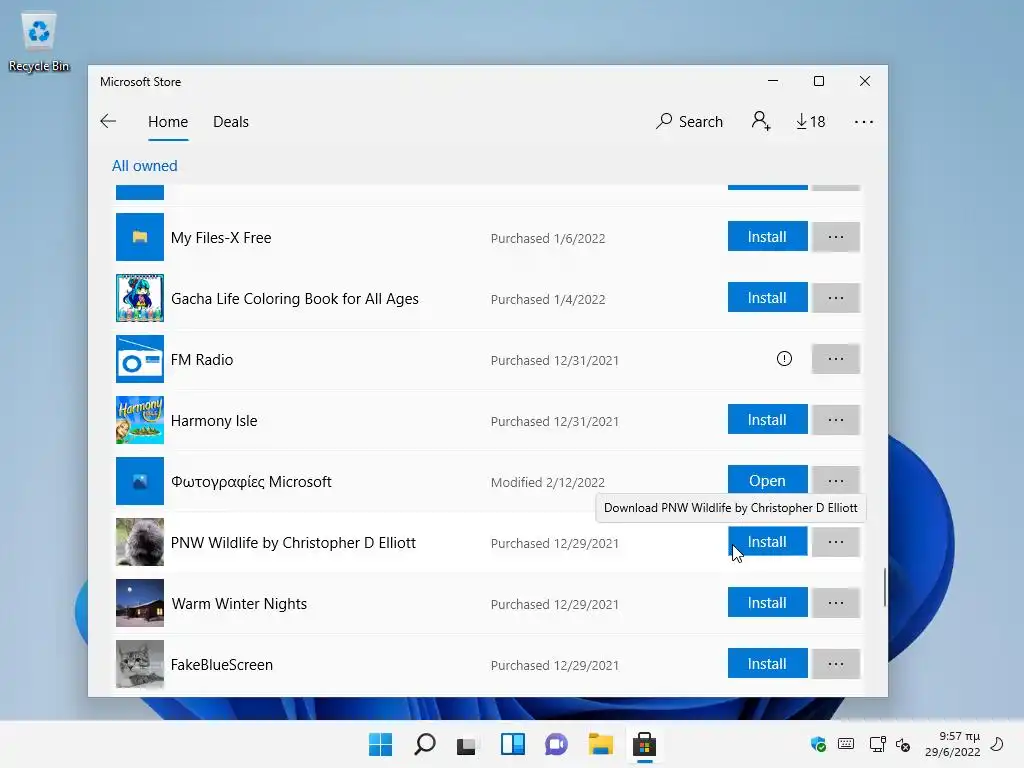Image resolution: width=1024 pixels, height=768 pixels.
Task: Click Windows Security tray icon
Action: pos(818,744)
